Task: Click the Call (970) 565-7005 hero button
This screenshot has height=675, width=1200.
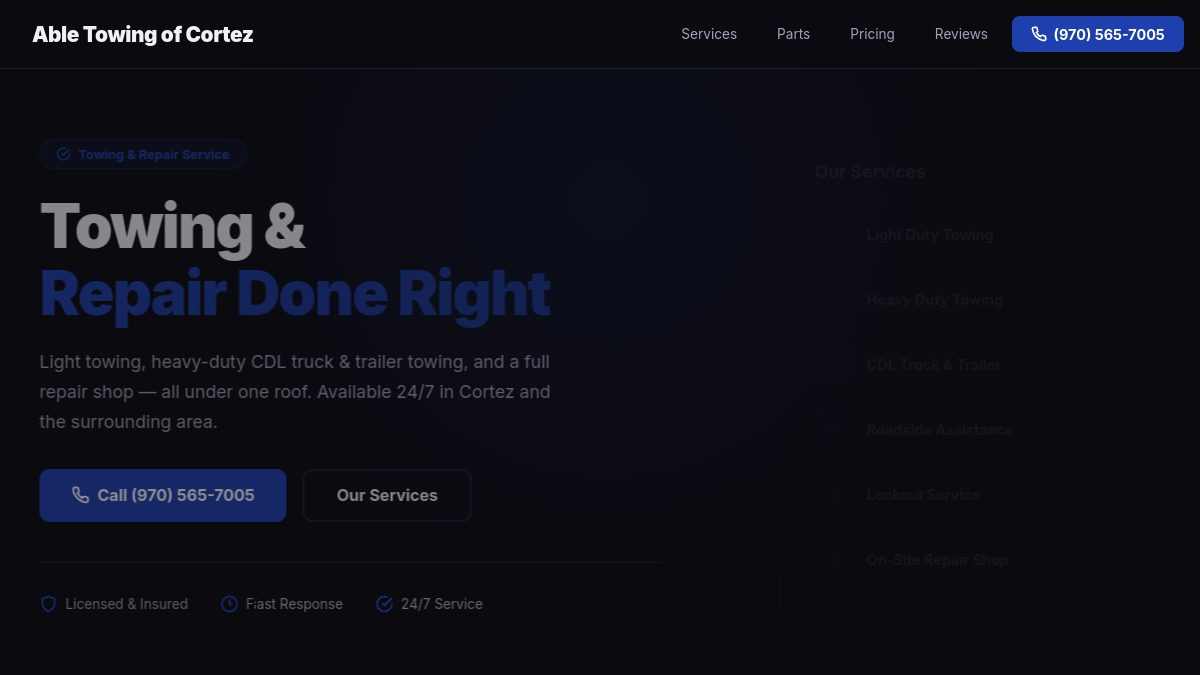Action: click(163, 495)
